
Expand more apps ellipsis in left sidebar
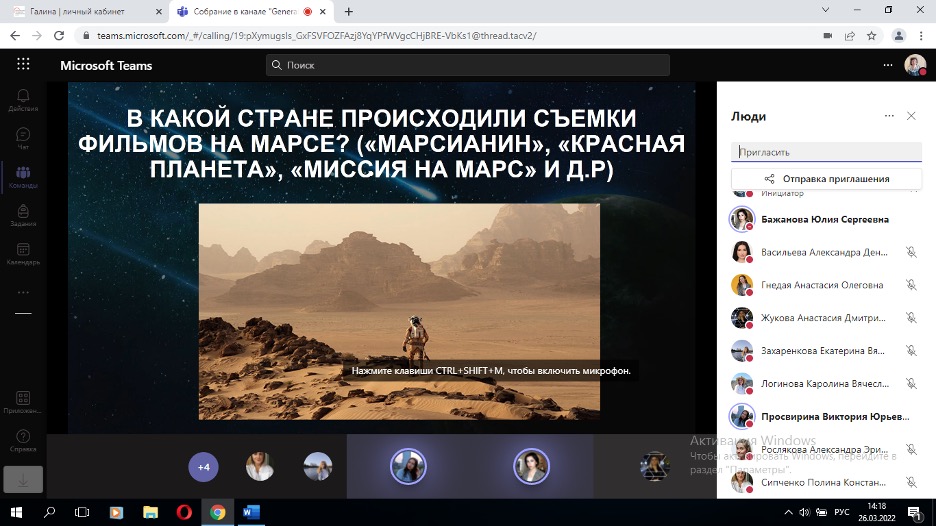point(23,293)
